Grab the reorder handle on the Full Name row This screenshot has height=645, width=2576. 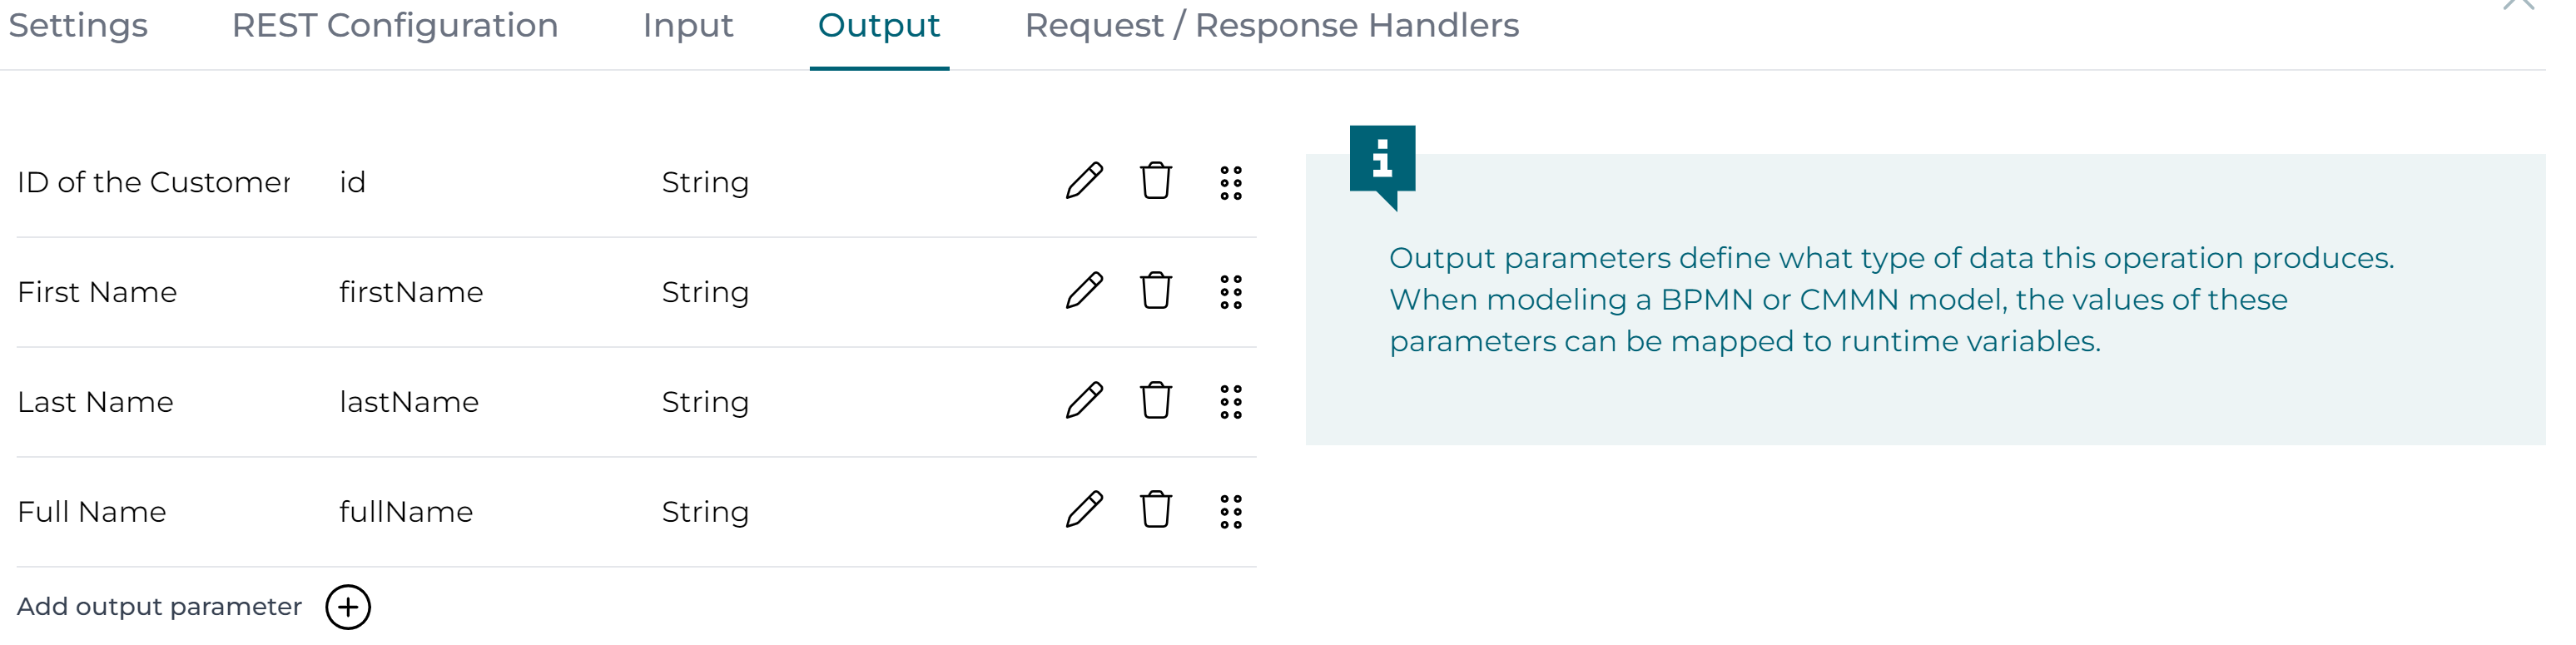coord(1231,512)
